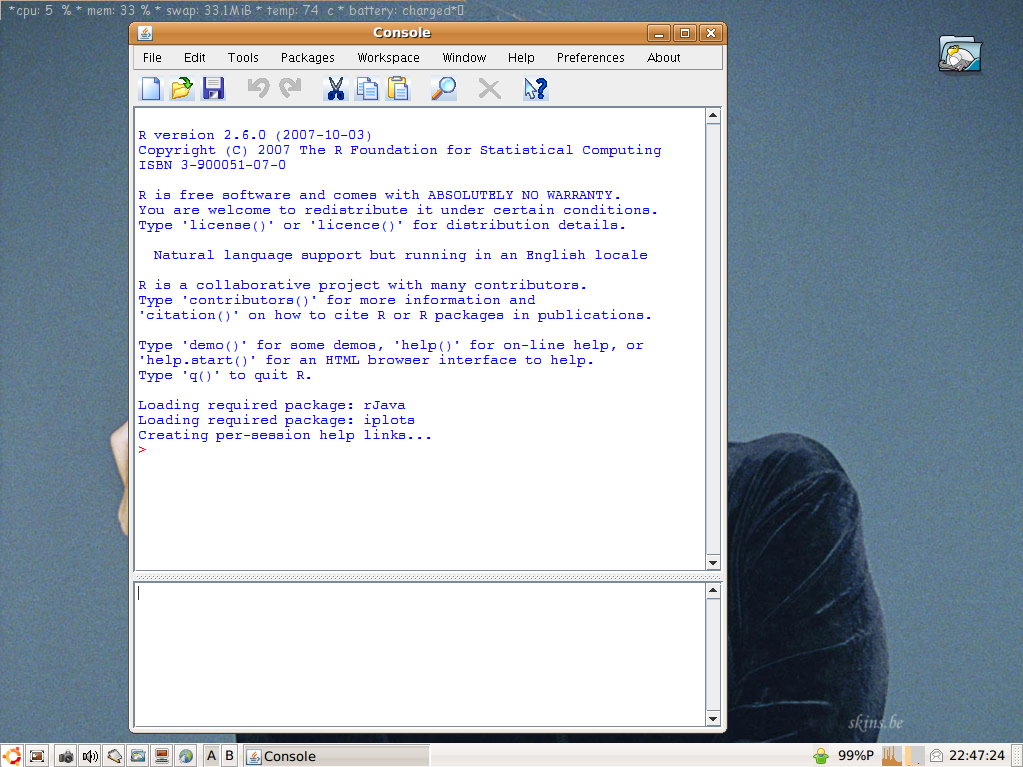Open the Help menu
Image resolution: width=1023 pixels, height=767 pixels.
coord(521,57)
